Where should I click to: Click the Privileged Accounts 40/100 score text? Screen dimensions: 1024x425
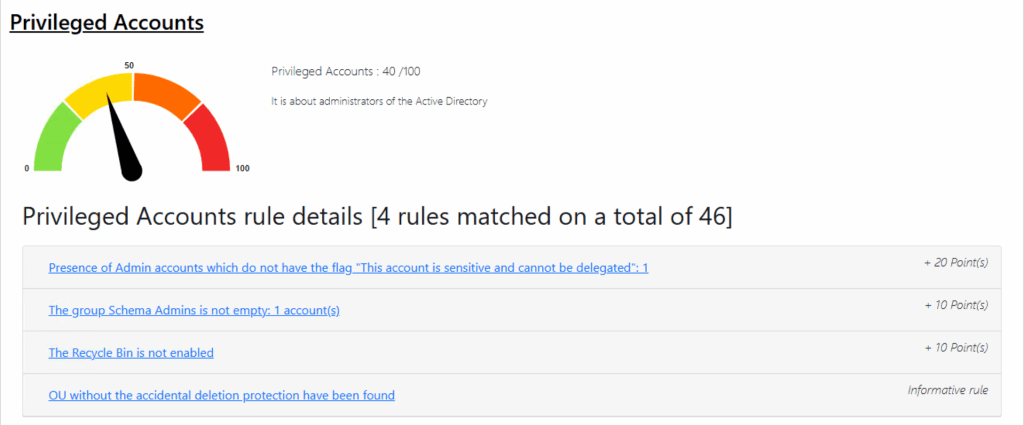point(336,71)
